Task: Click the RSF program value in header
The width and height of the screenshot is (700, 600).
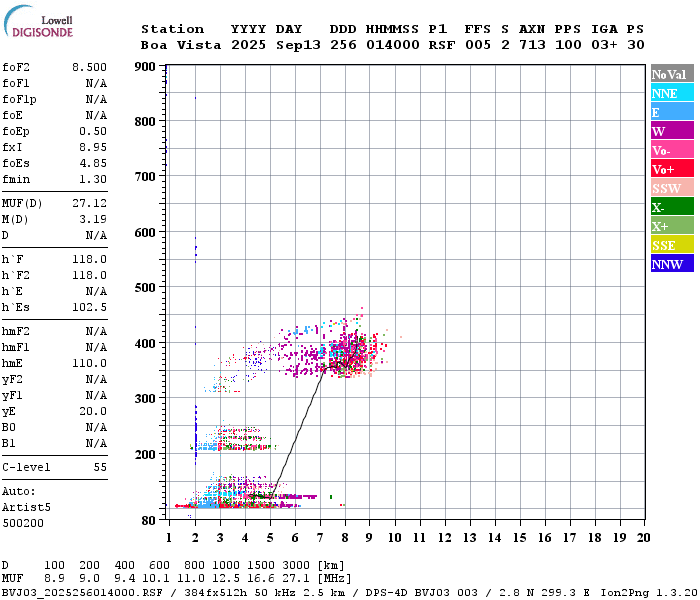Action: (442, 45)
